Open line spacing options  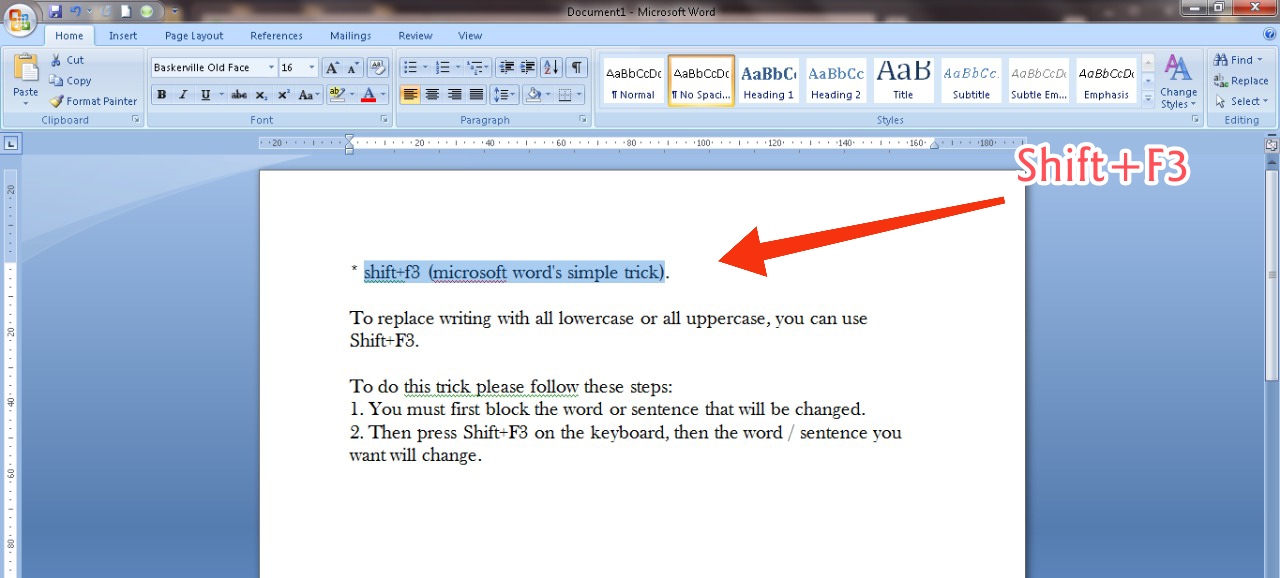click(x=505, y=95)
